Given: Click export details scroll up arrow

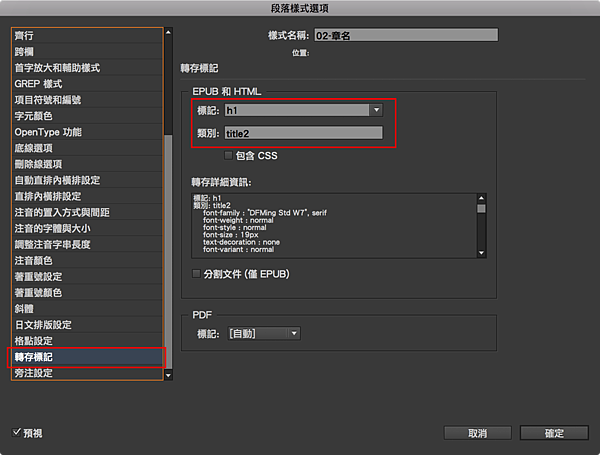Looking at the screenshot, I should pos(481,198).
